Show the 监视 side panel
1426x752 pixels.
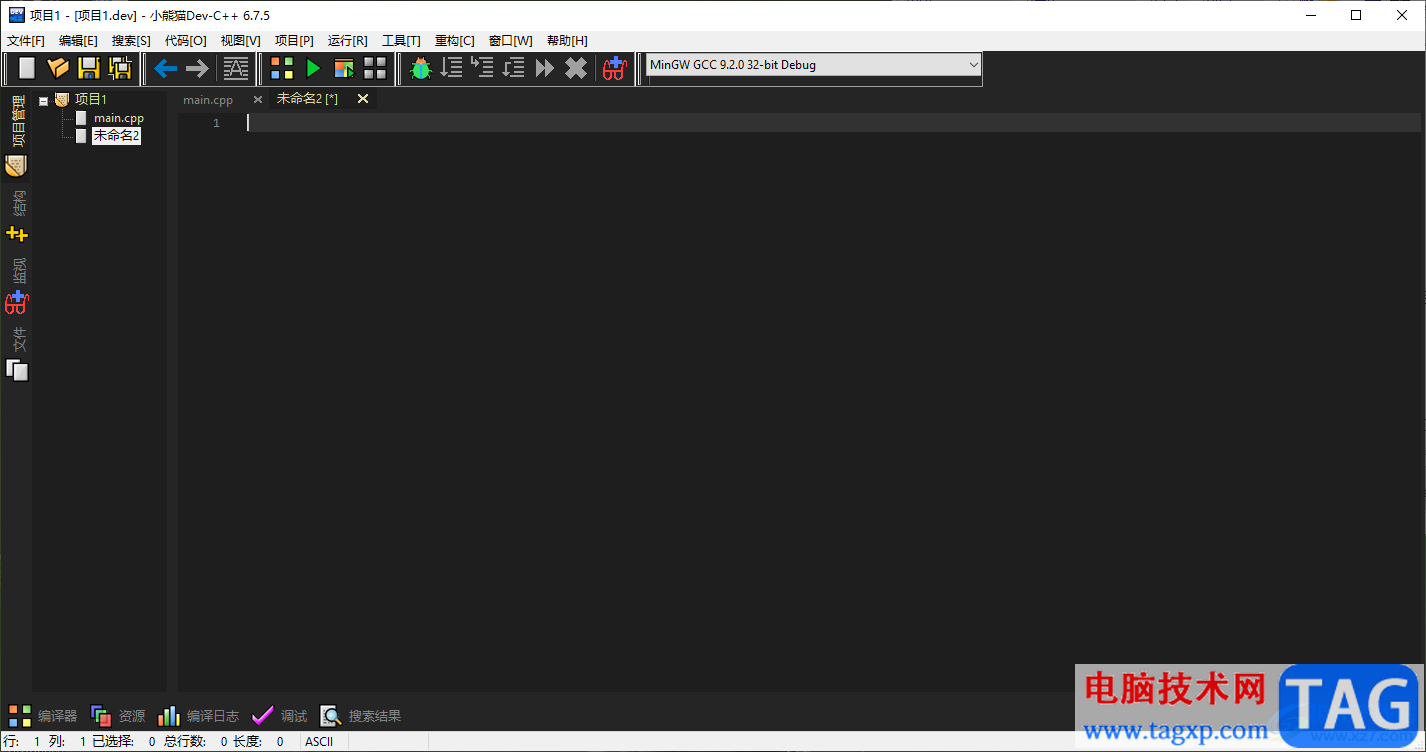(17, 285)
